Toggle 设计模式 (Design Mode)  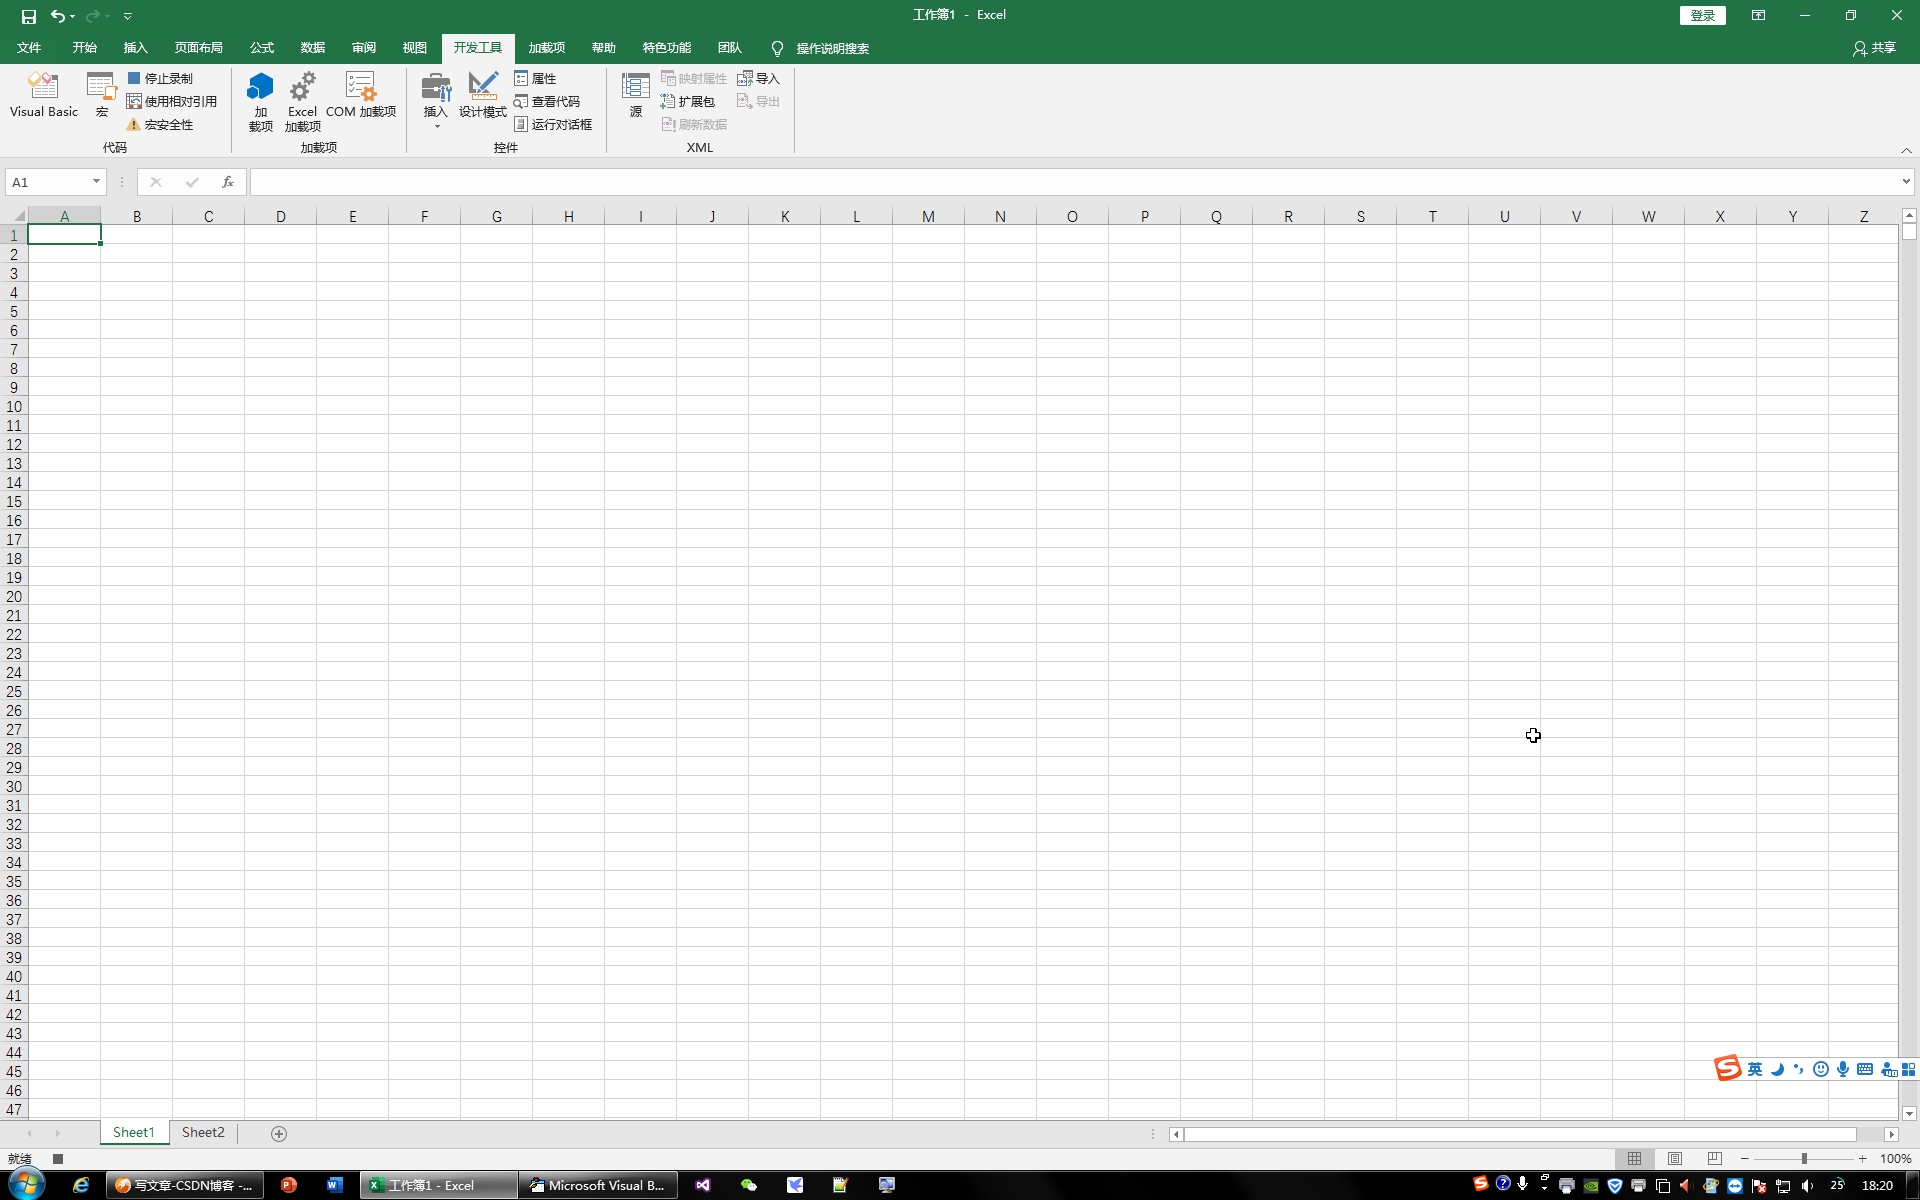(x=482, y=95)
